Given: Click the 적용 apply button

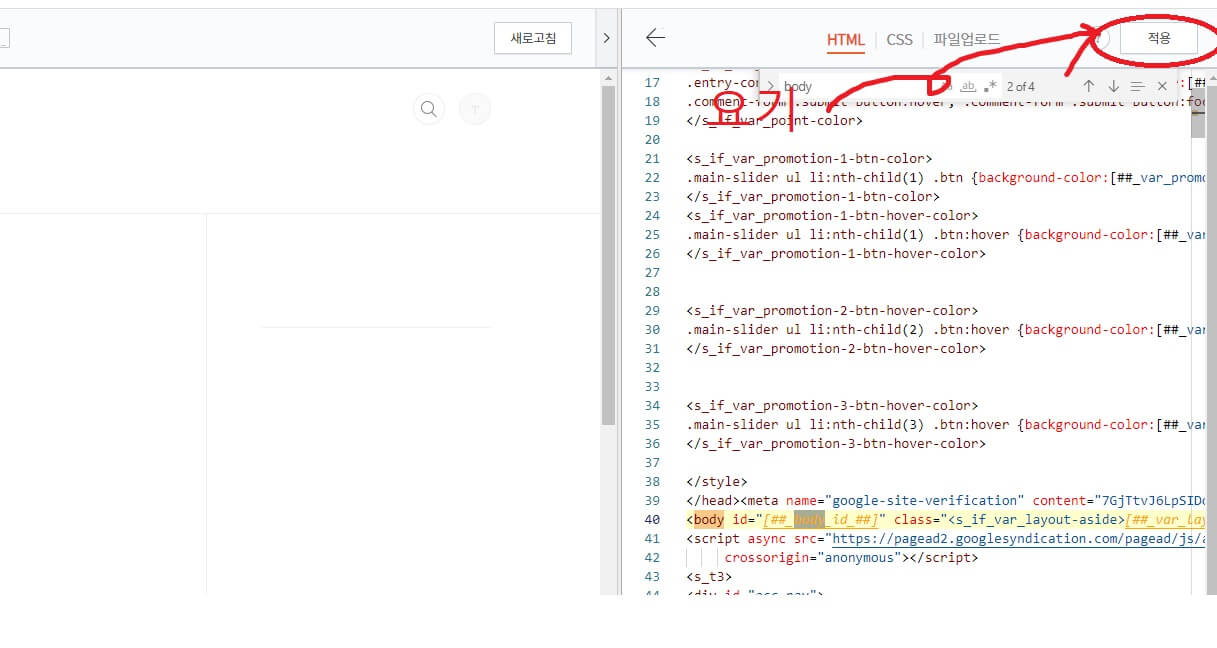Looking at the screenshot, I should pyautogui.click(x=1158, y=38).
